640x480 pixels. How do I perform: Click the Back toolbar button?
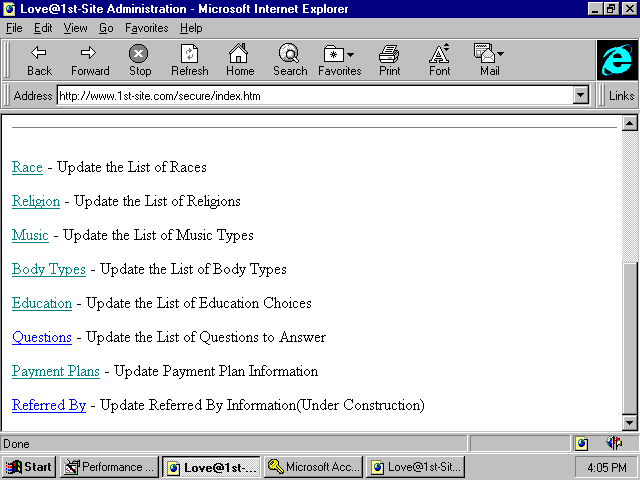[x=39, y=60]
